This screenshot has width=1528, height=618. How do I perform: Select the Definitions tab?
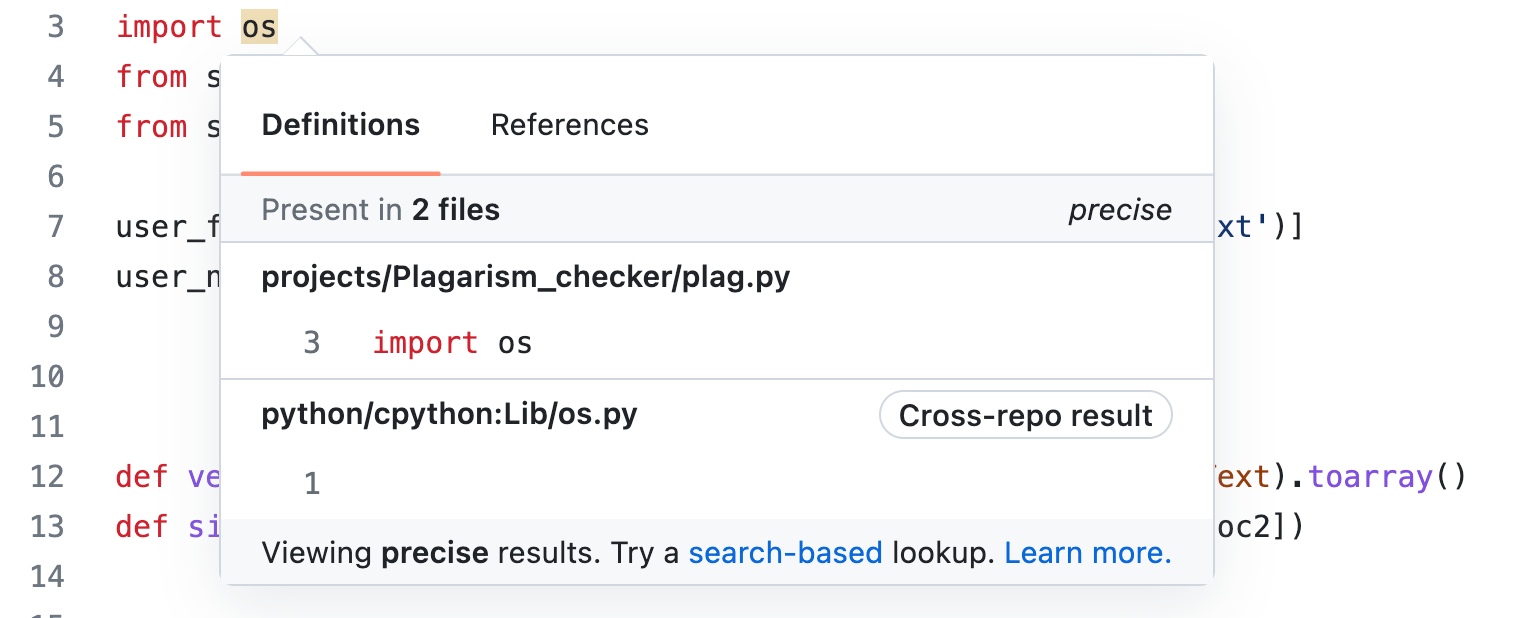[340, 124]
